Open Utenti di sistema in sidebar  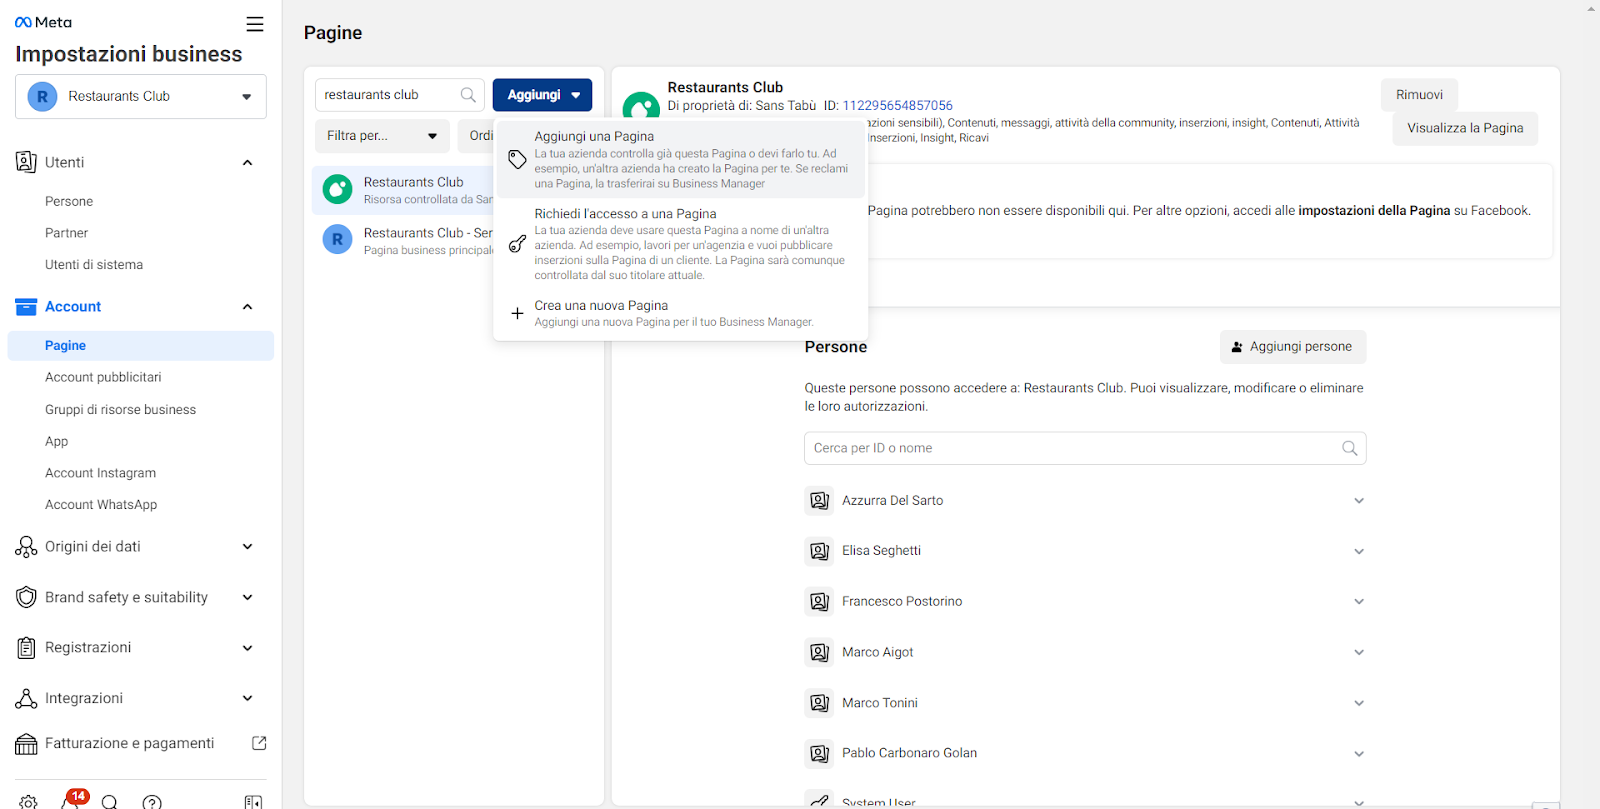(94, 265)
